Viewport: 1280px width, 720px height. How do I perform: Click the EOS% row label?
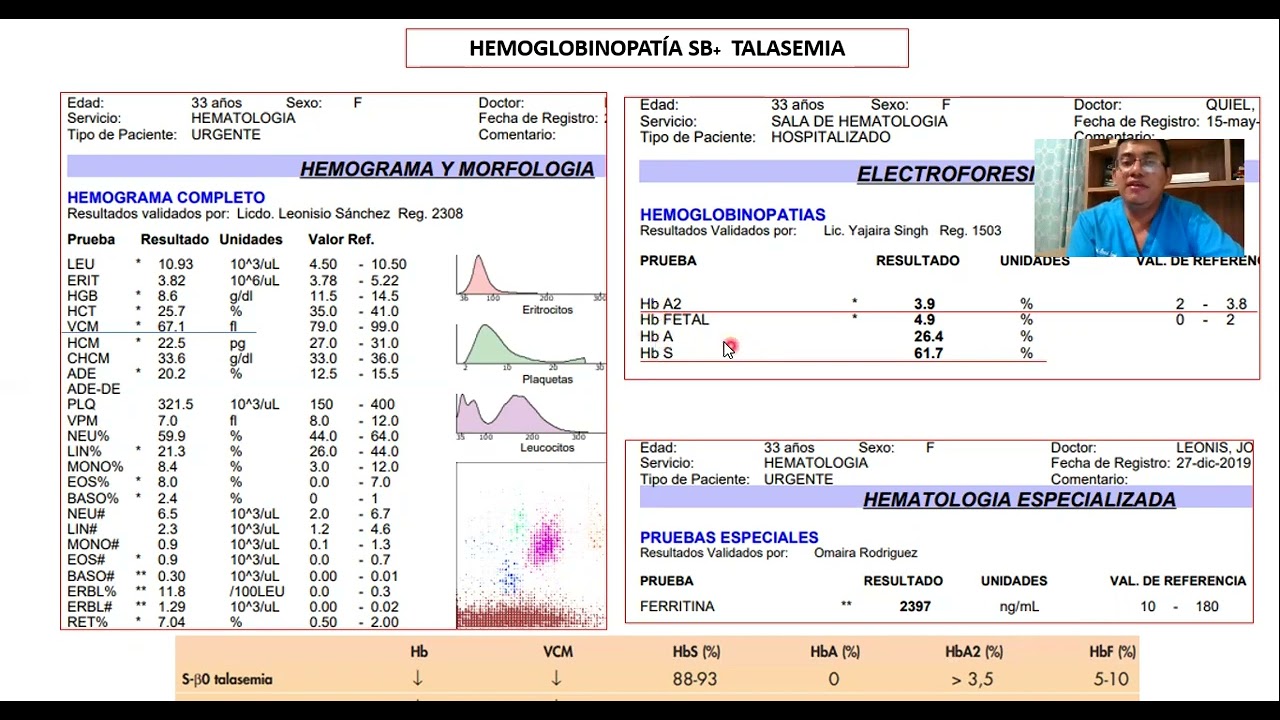(x=88, y=483)
